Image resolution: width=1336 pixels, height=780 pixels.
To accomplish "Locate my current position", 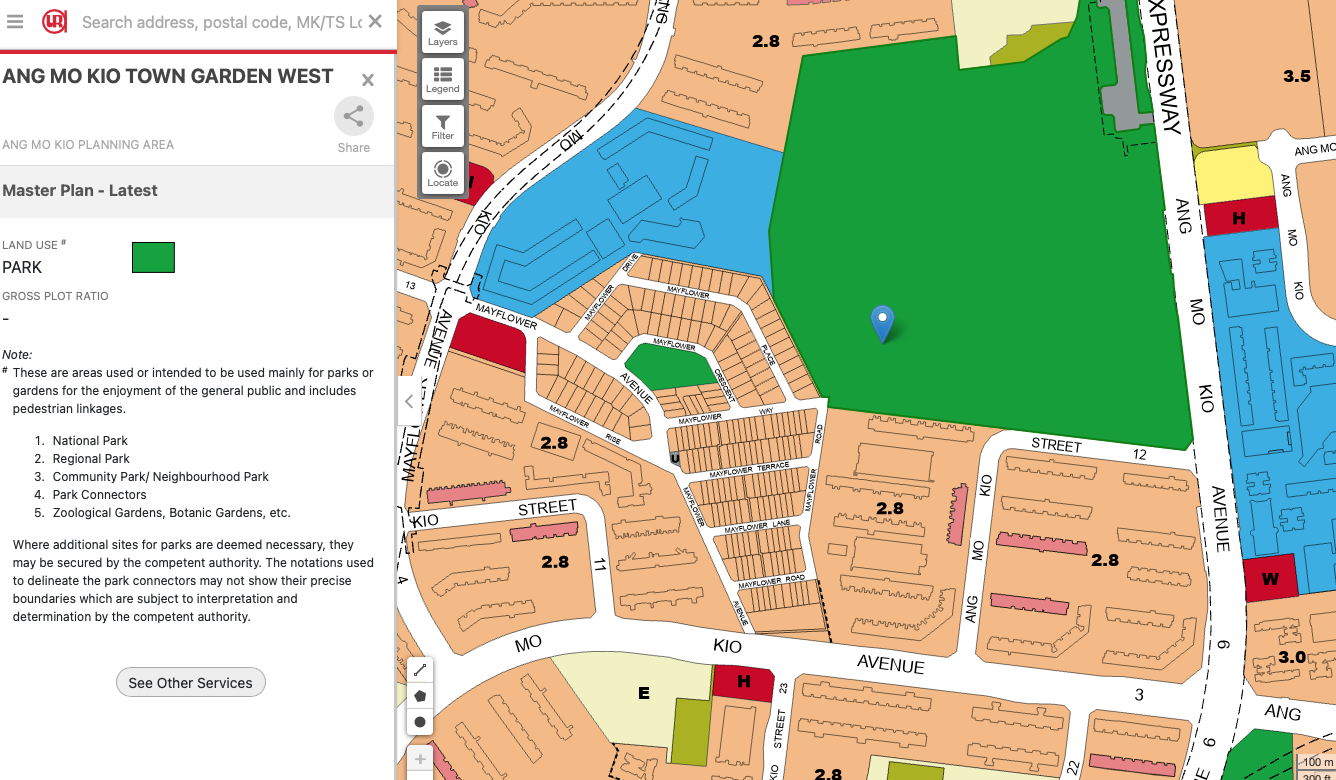I will pos(442,173).
